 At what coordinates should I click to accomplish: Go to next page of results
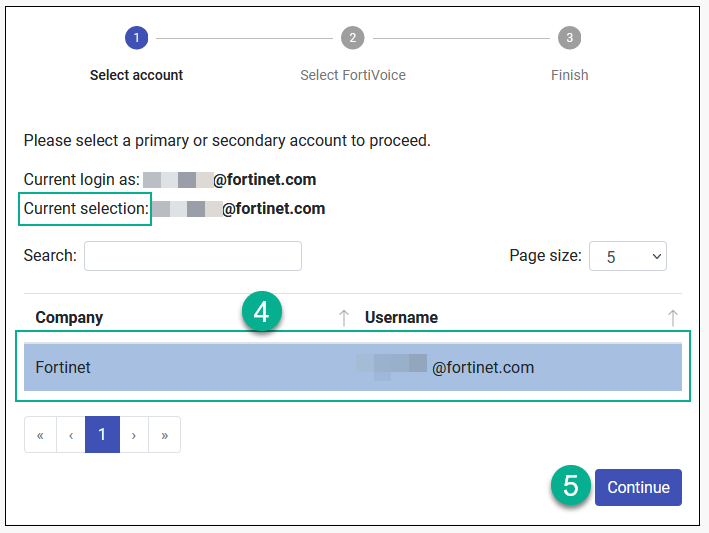coord(134,435)
